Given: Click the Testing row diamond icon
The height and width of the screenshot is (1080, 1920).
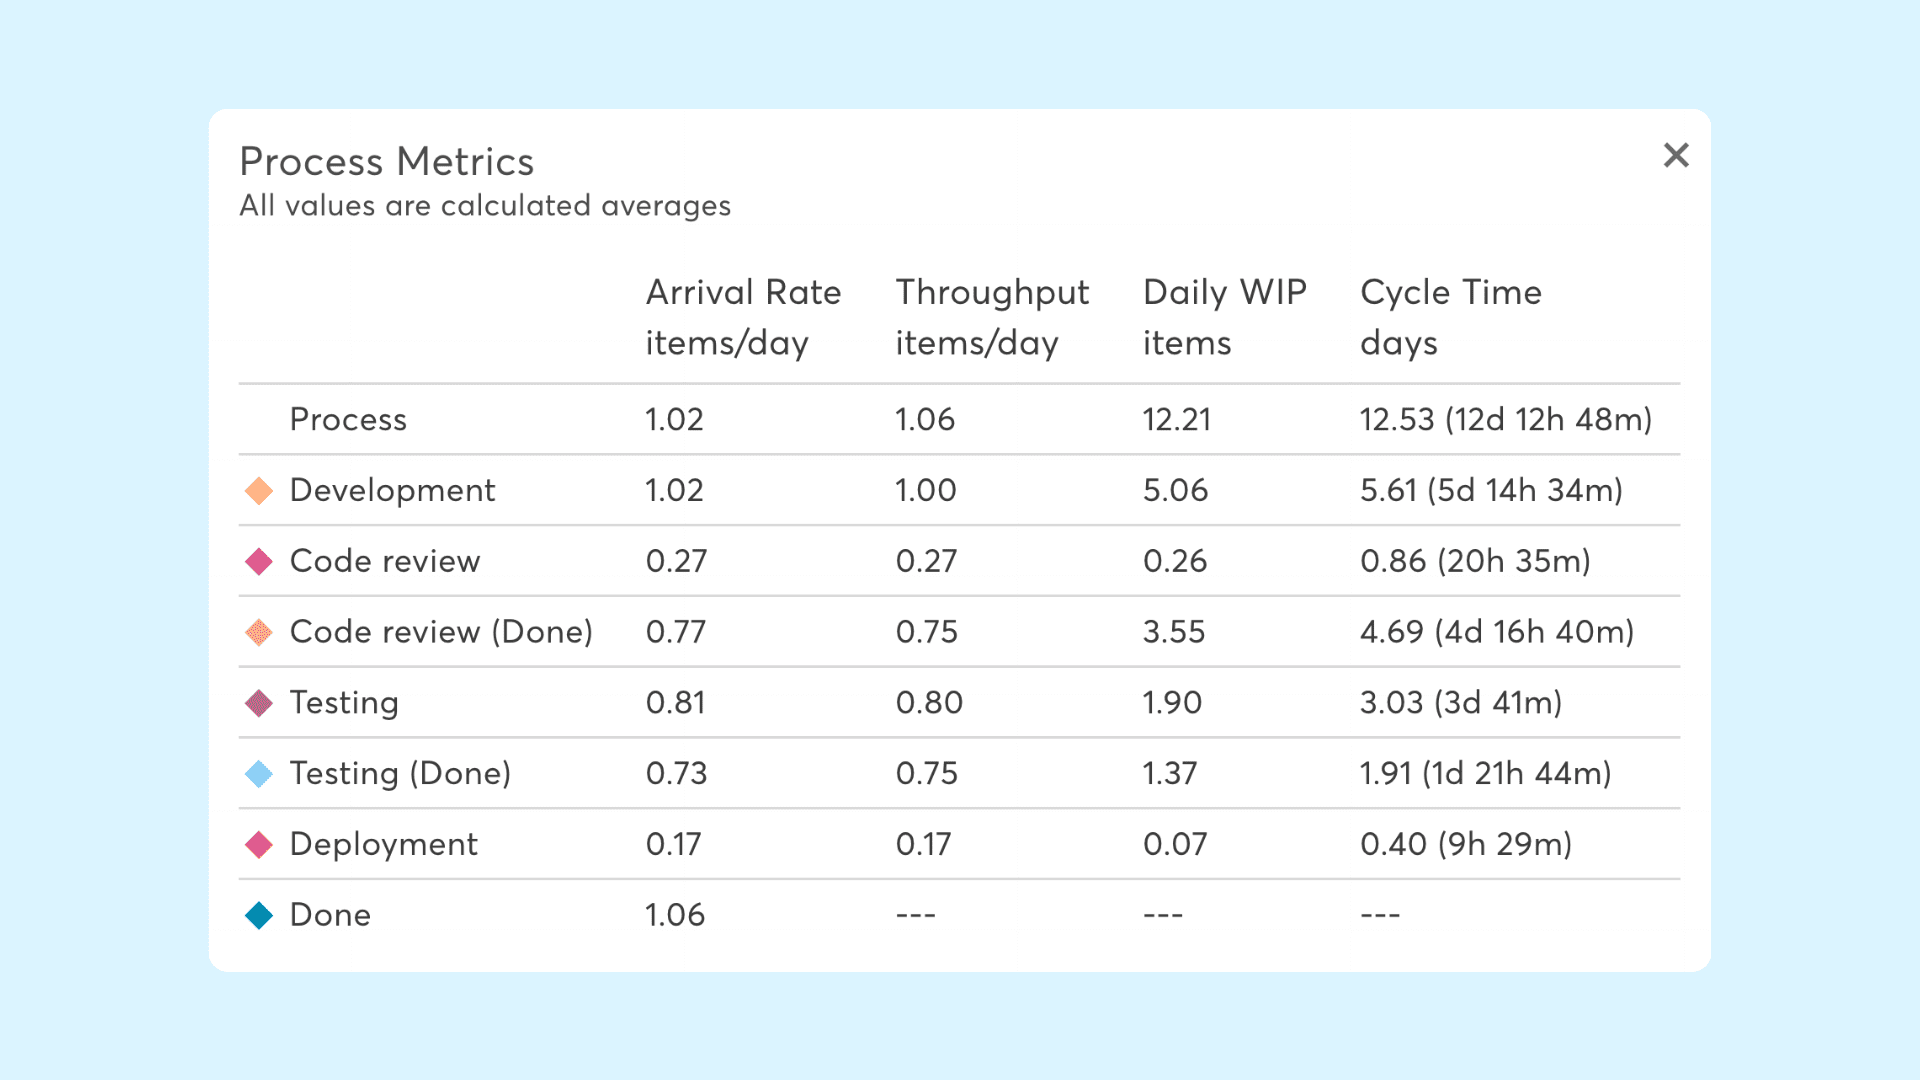Looking at the screenshot, I should [259, 703].
